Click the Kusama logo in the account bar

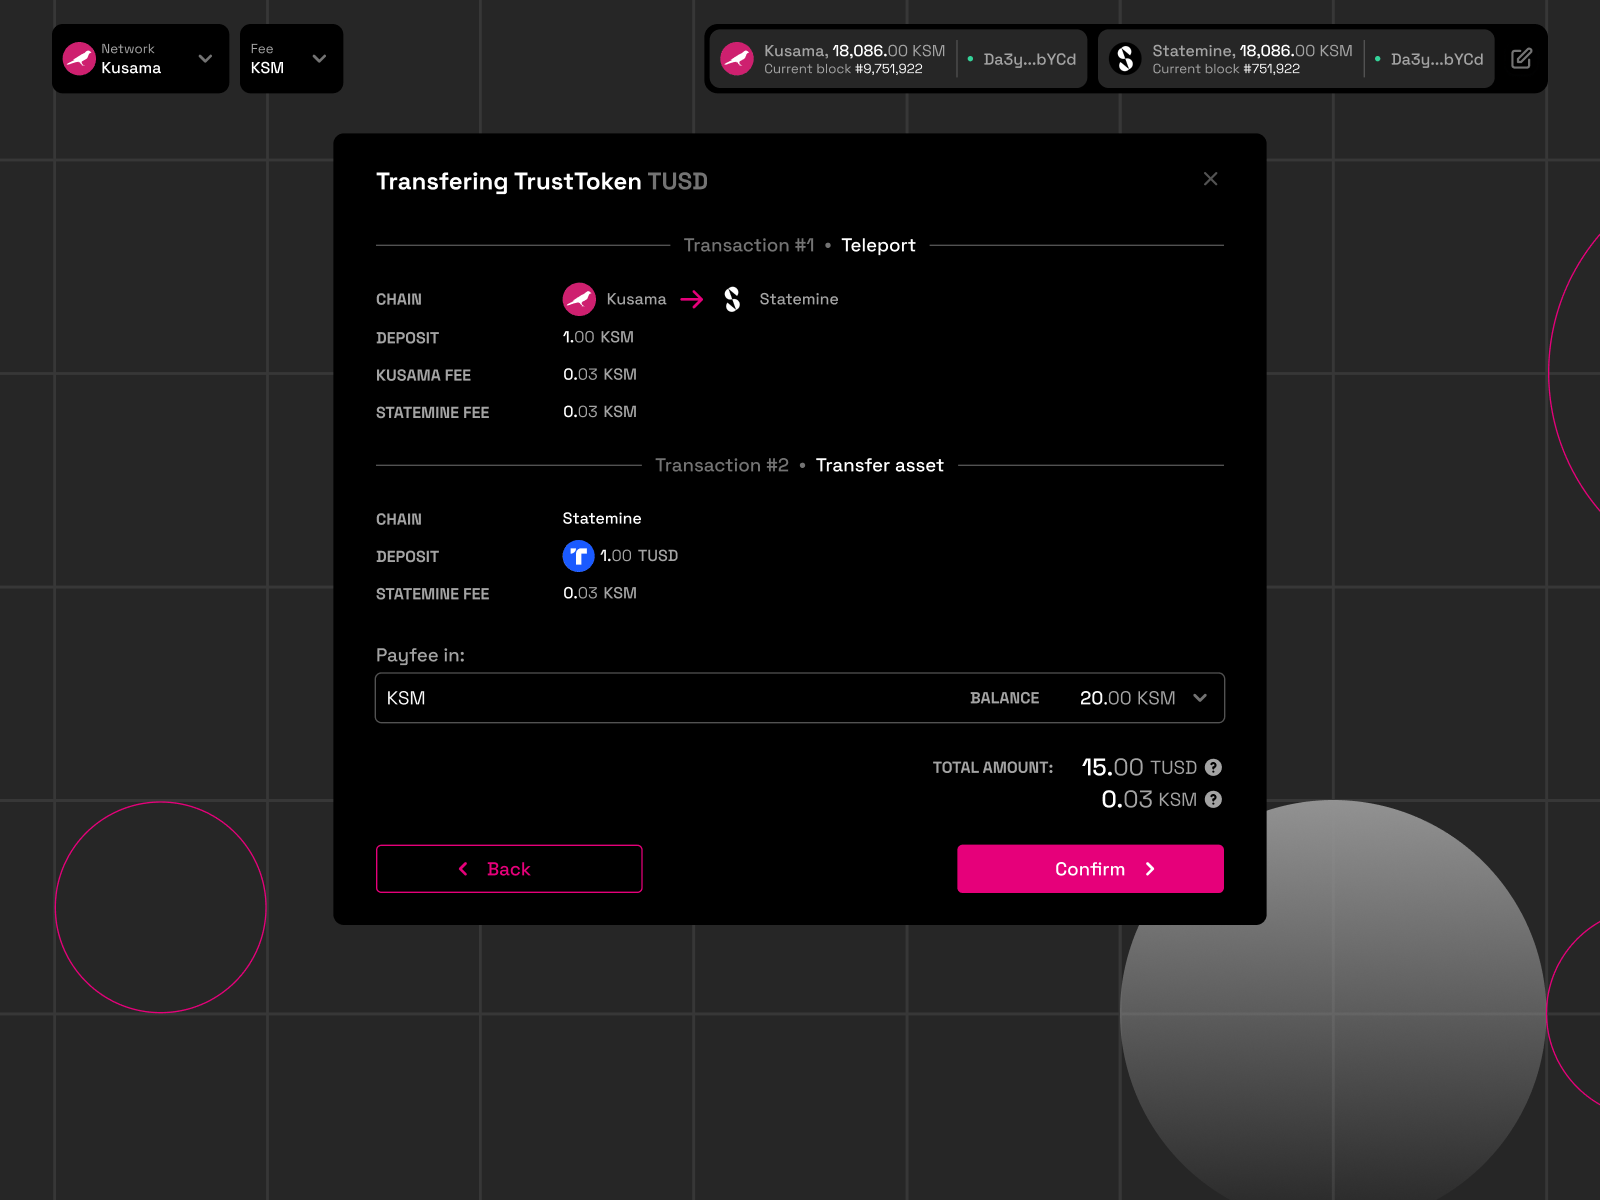737,59
